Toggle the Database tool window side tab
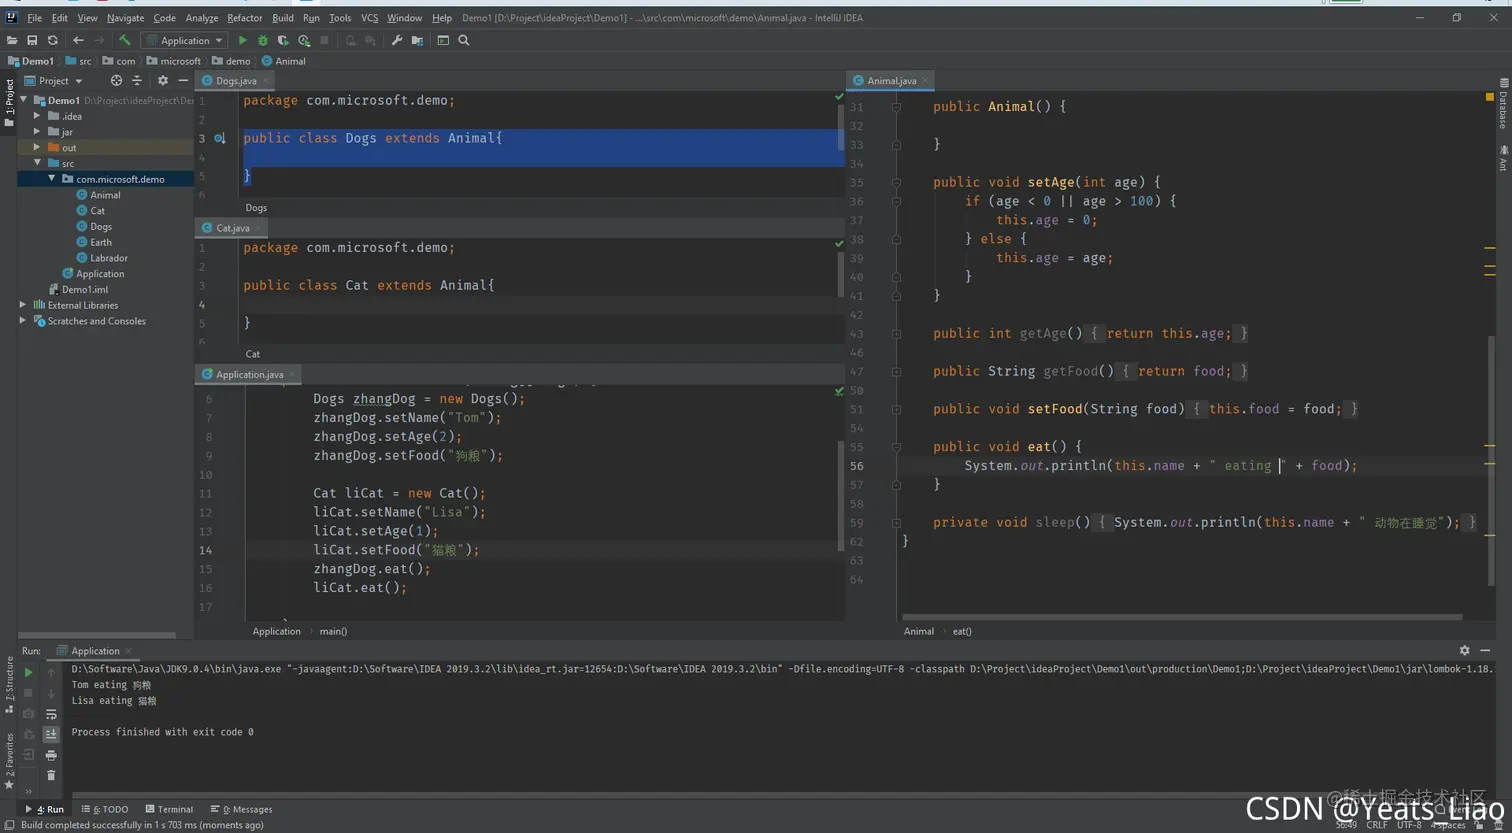The width and height of the screenshot is (1512, 833). click(1503, 103)
